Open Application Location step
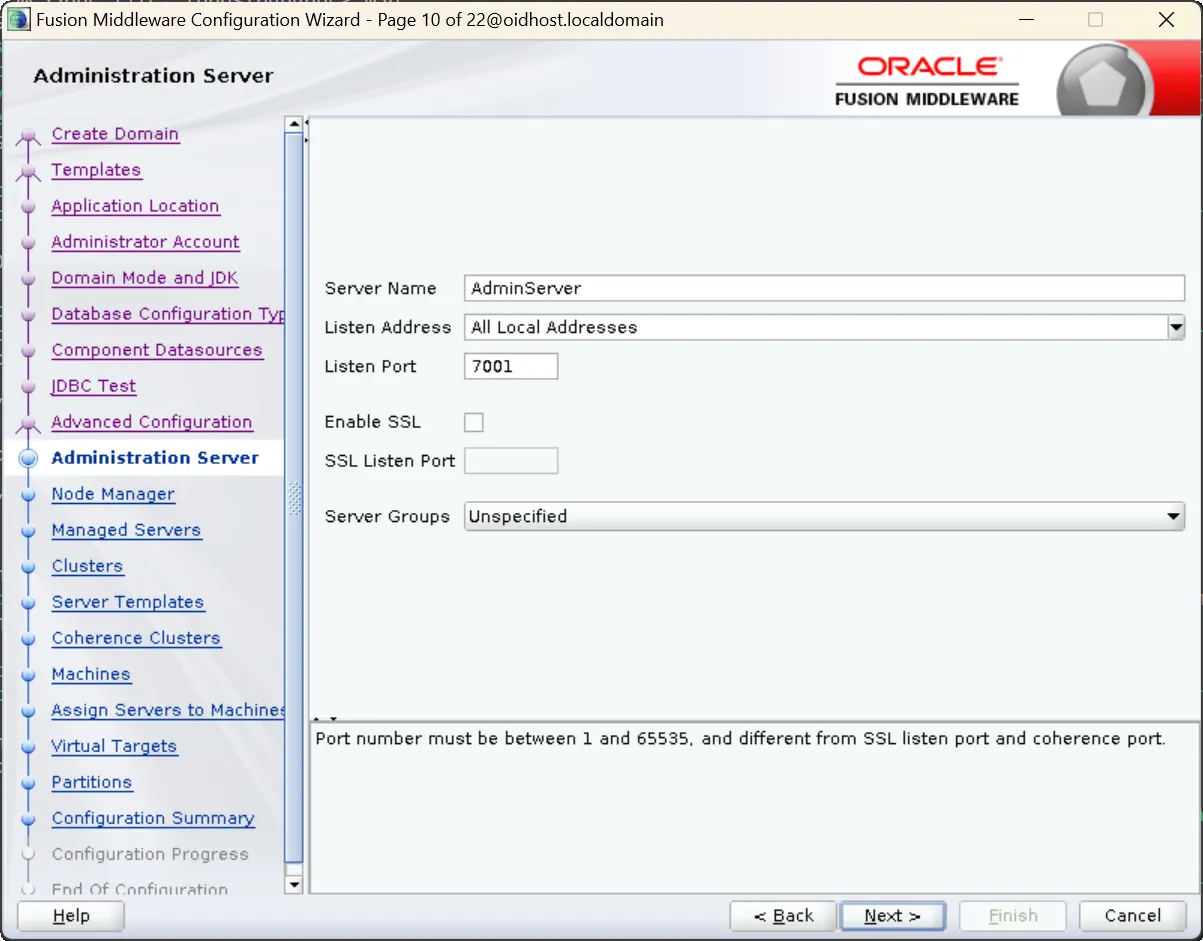This screenshot has width=1203, height=941. click(135, 206)
